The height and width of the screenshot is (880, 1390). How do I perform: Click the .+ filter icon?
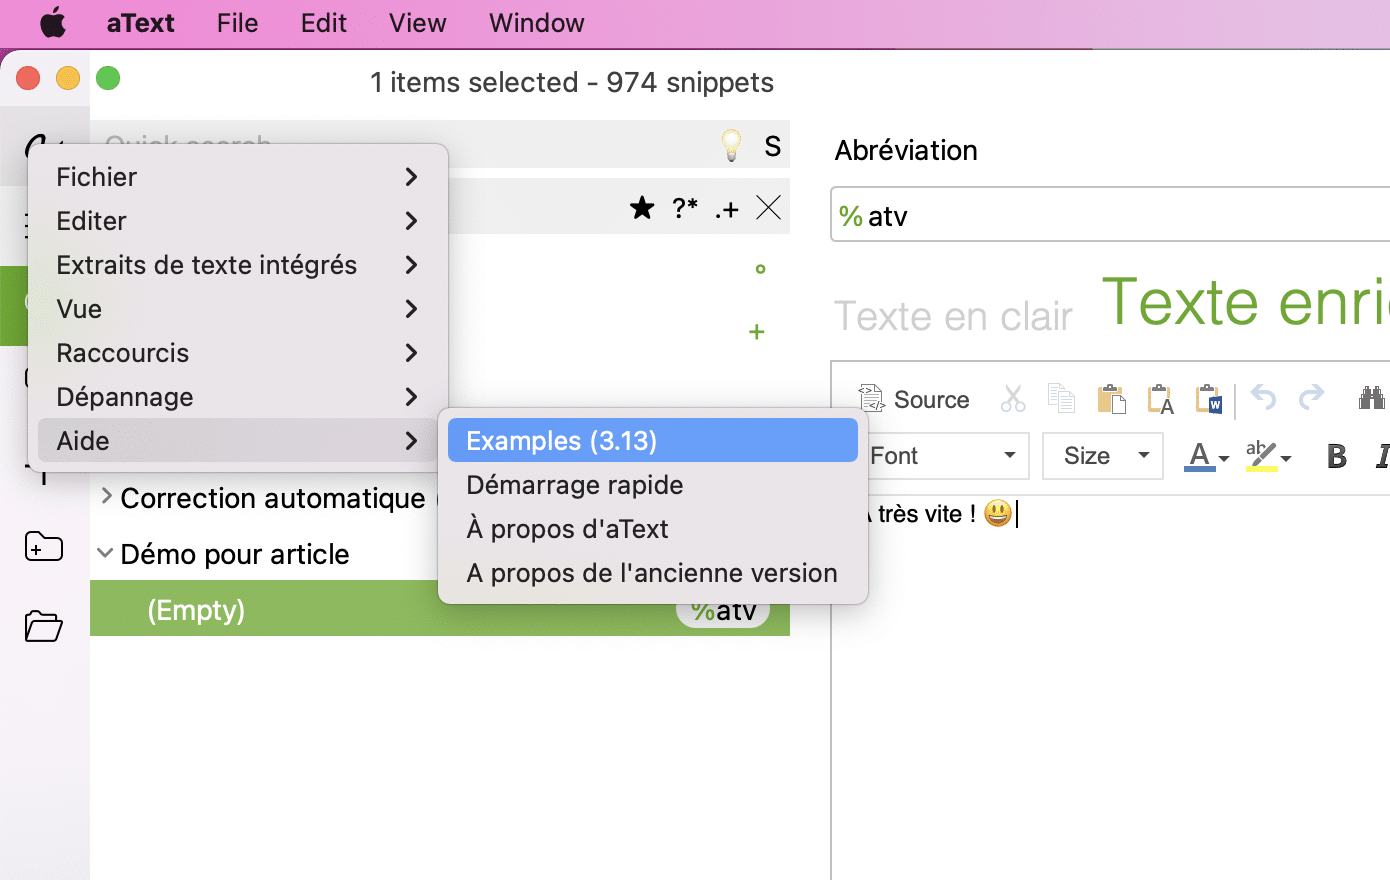coord(727,209)
